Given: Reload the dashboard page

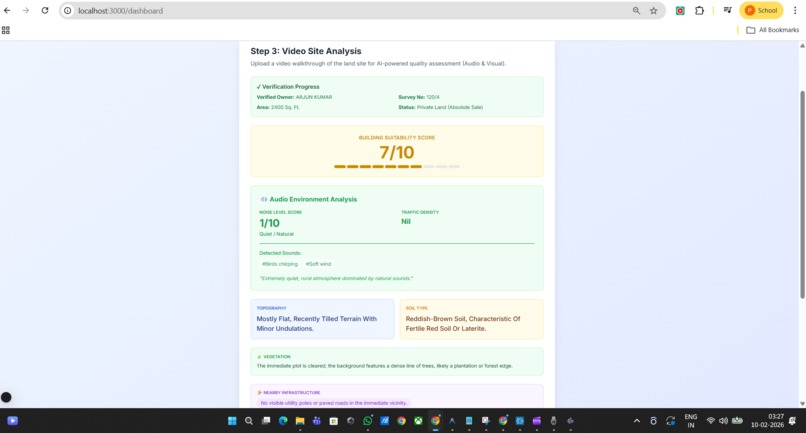Looking at the screenshot, I should 45,10.
